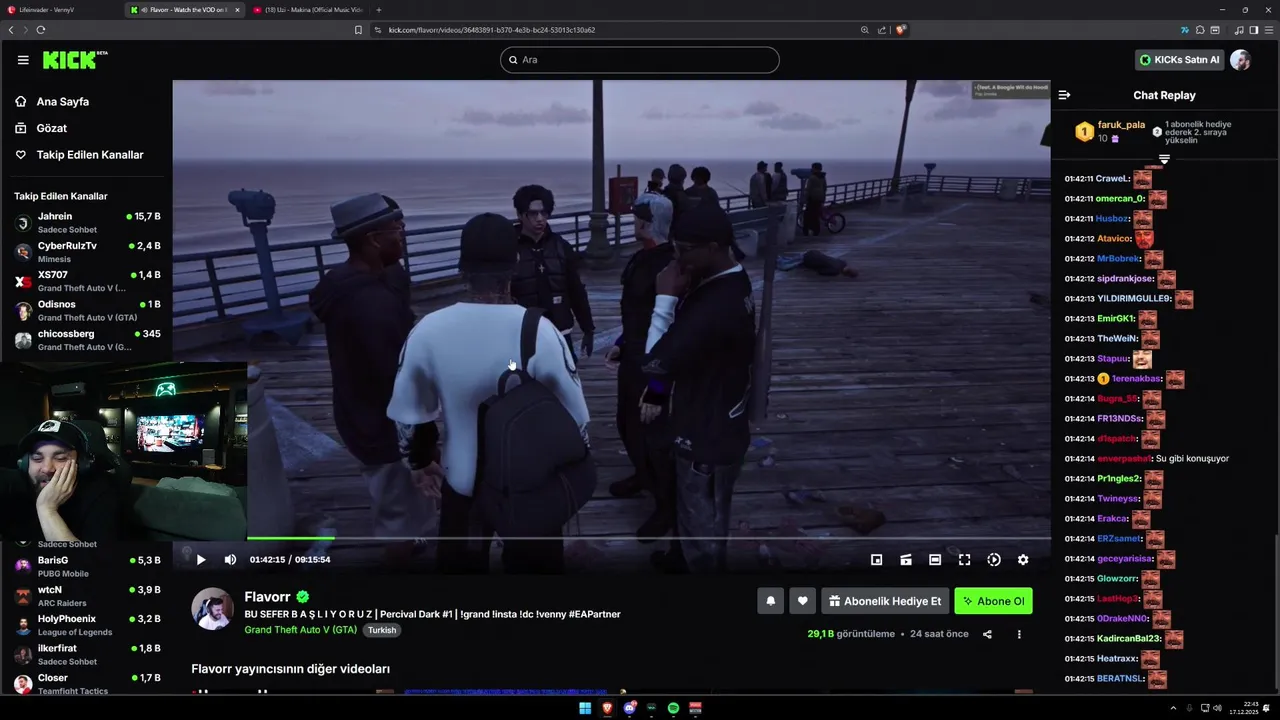Viewport: 1280px width, 720px height.
Task: Open a new browser tab
Action: [x=378, y=10]
